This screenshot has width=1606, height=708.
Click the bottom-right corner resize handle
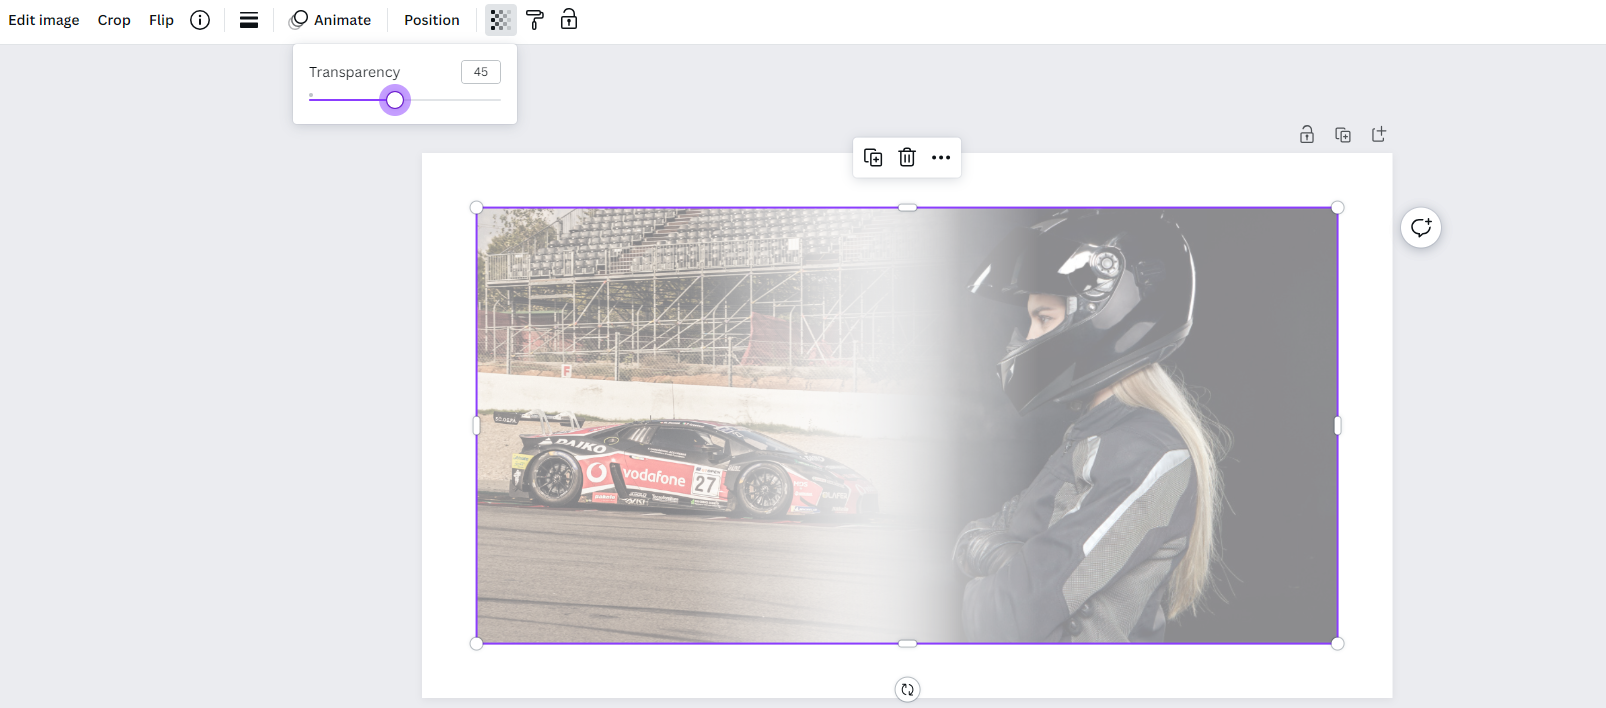1338,644
